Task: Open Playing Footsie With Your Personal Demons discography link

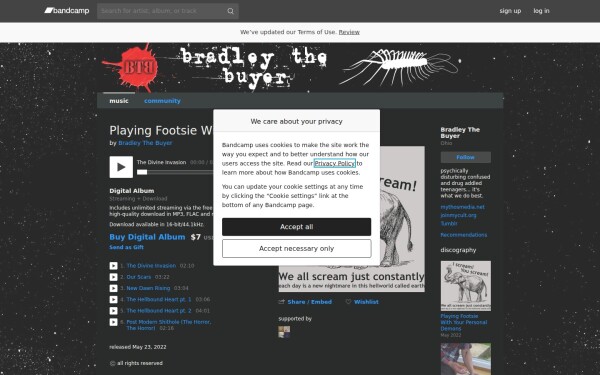Action: (464, 323)
